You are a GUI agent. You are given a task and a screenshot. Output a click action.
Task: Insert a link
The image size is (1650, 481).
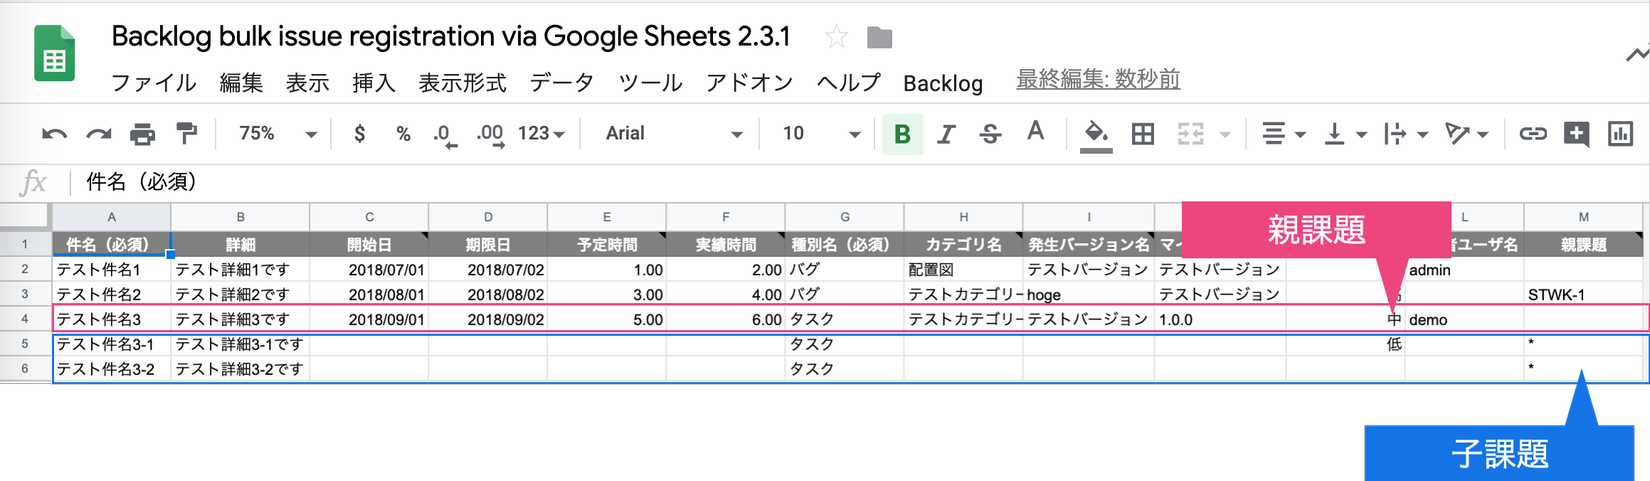tap(1532, 134)
